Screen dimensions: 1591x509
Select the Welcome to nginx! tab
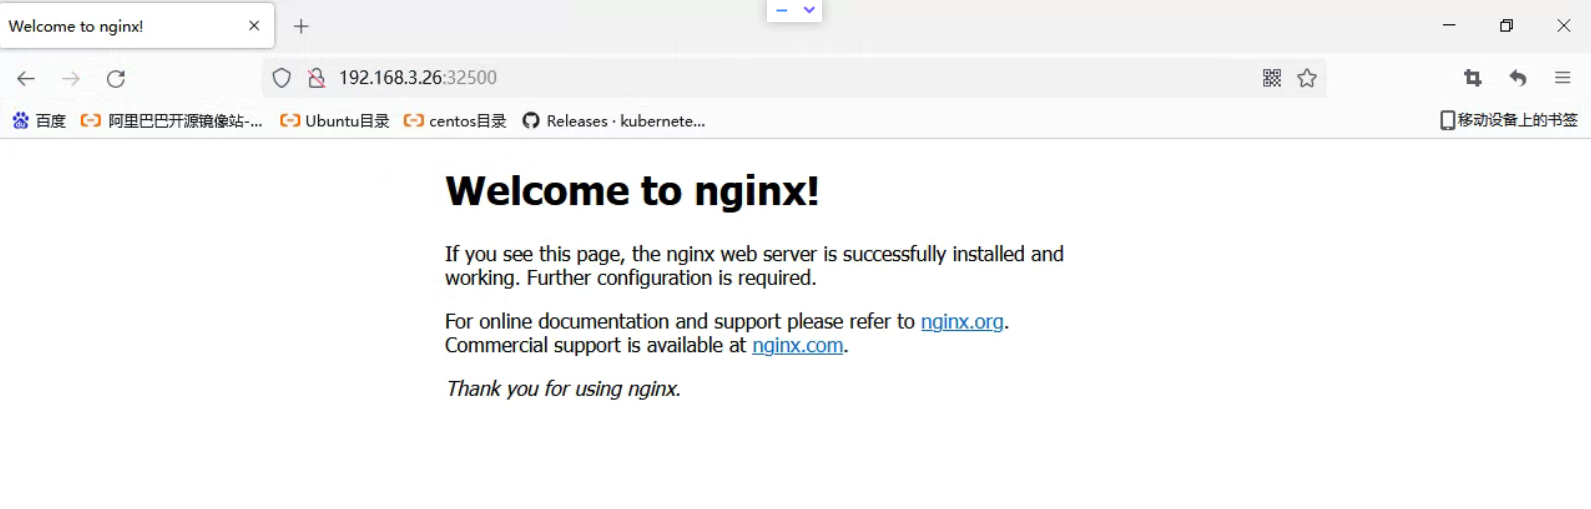(x=137, y=26)
